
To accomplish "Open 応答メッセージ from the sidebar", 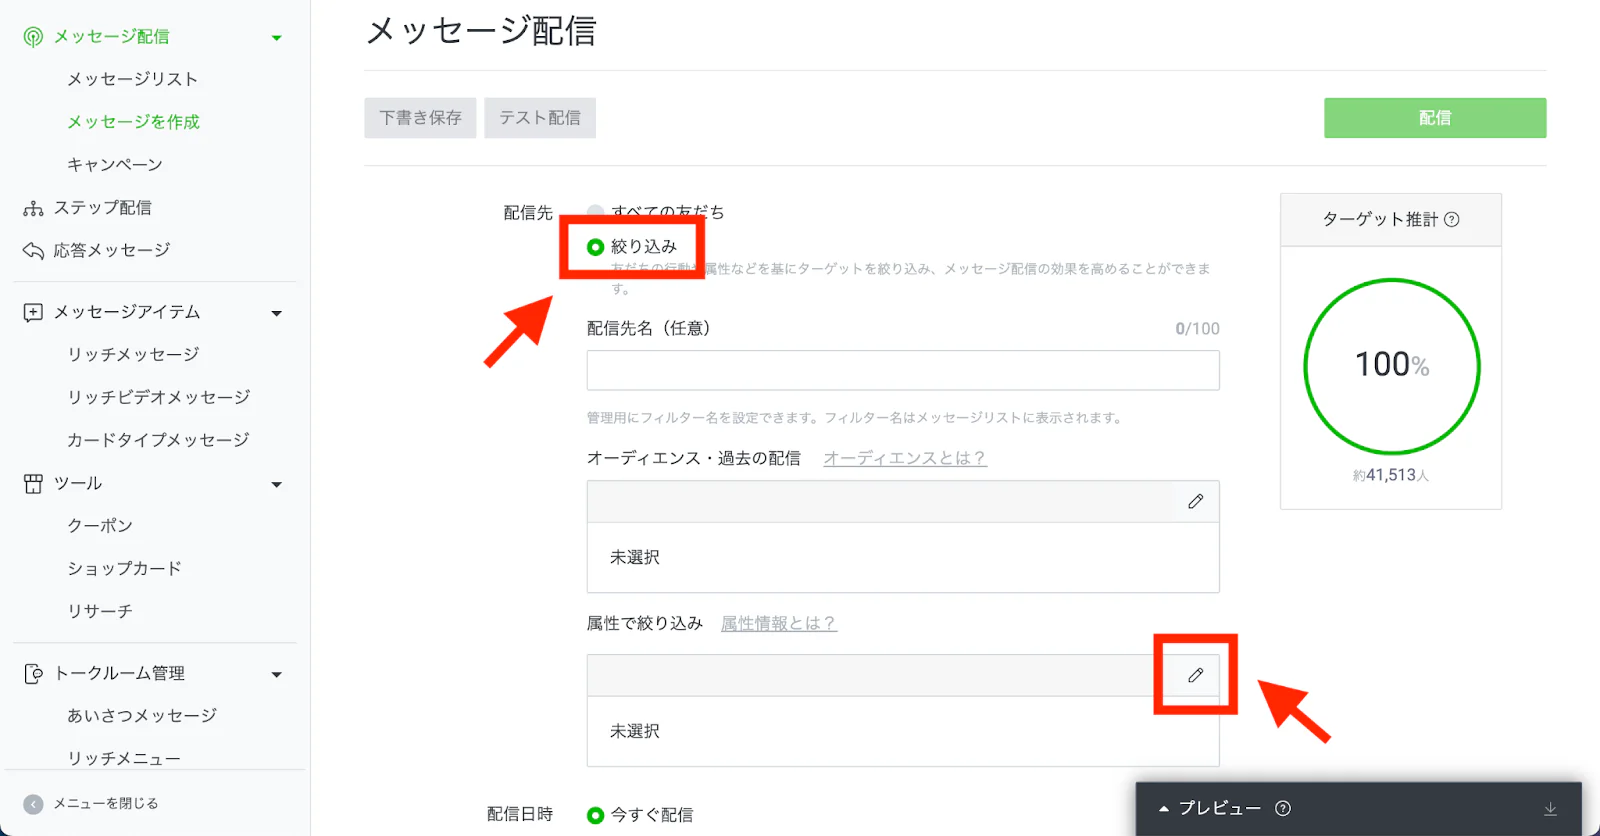I will 111,250.
